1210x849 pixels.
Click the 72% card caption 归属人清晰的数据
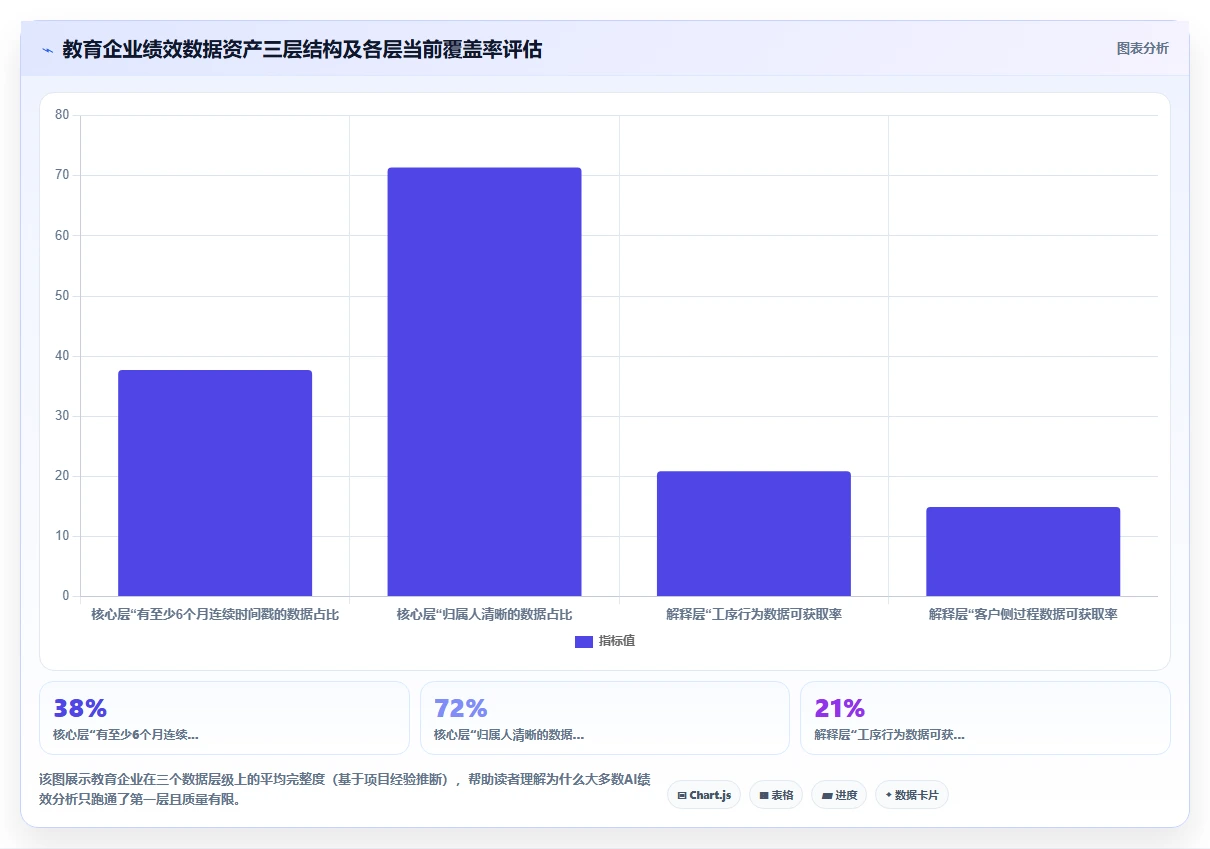click(x=509, y=735)
